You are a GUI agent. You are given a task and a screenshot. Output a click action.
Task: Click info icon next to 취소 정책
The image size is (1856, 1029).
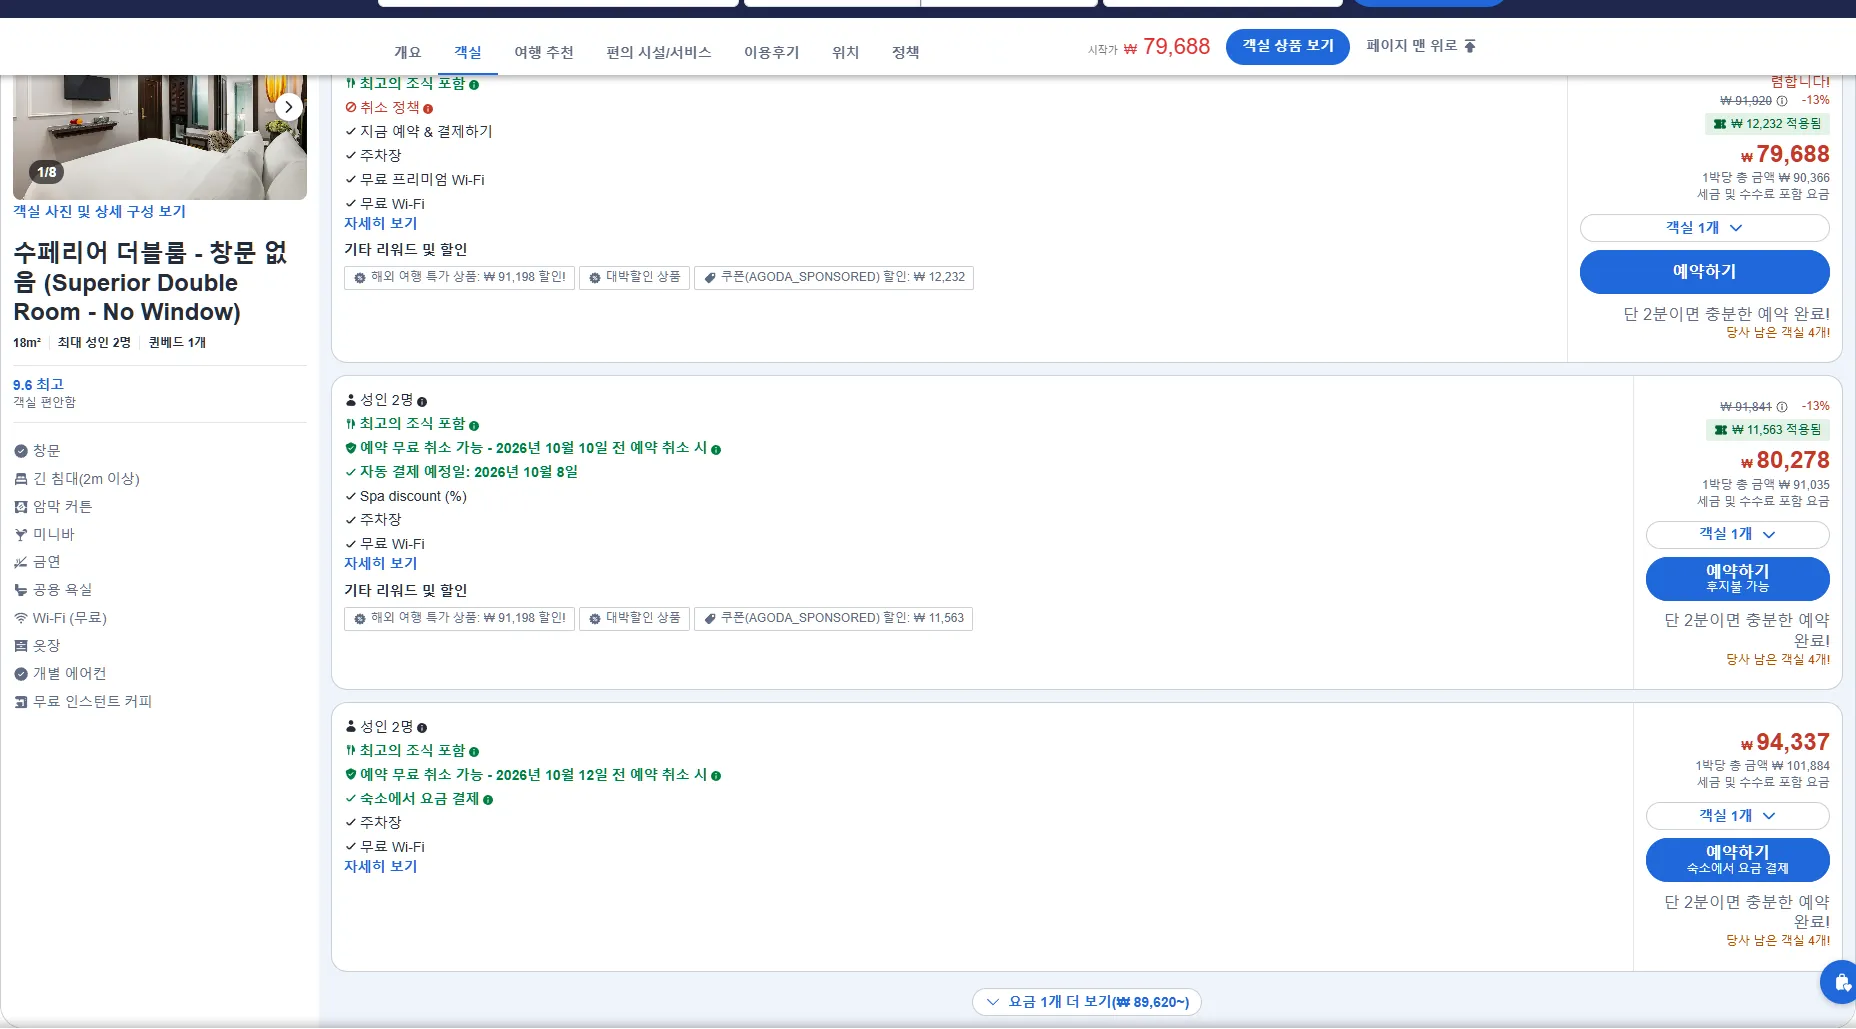tap(428, 108)
